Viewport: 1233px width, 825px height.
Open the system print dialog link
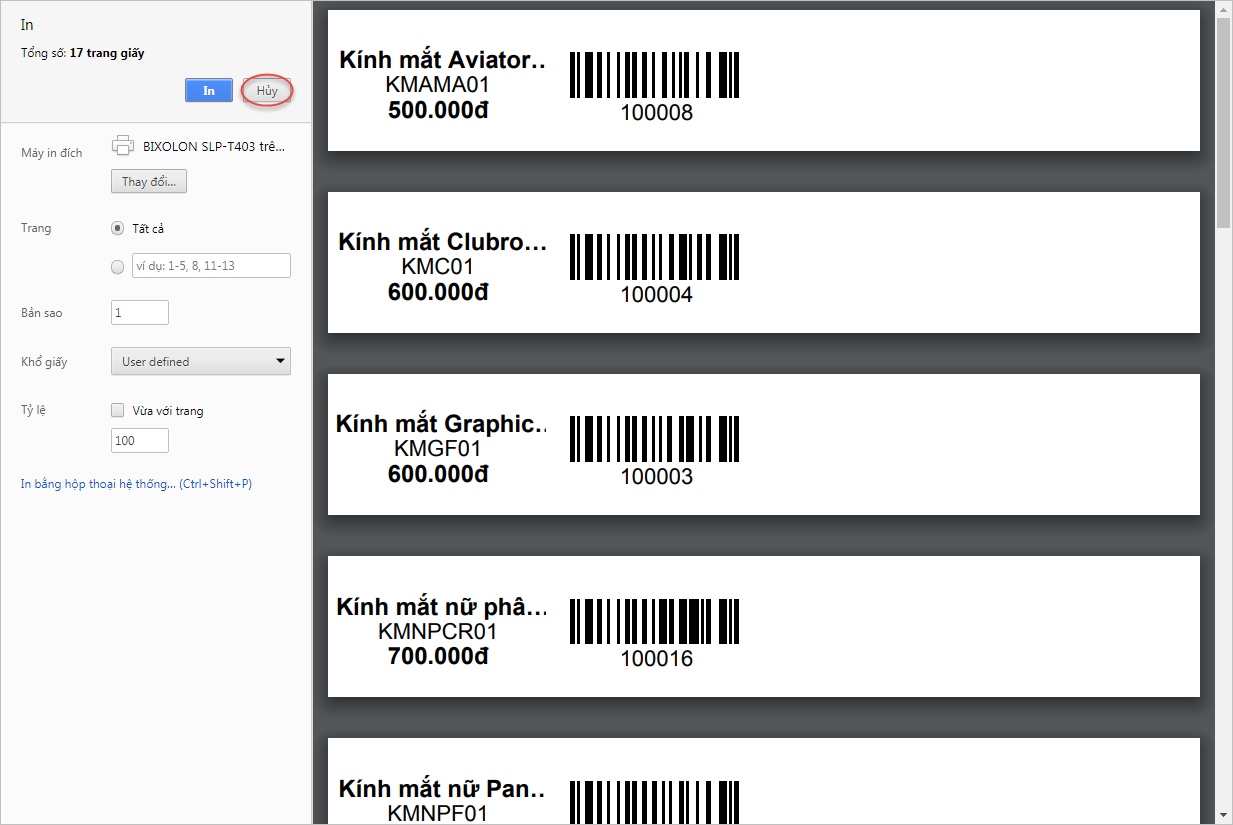136,484
